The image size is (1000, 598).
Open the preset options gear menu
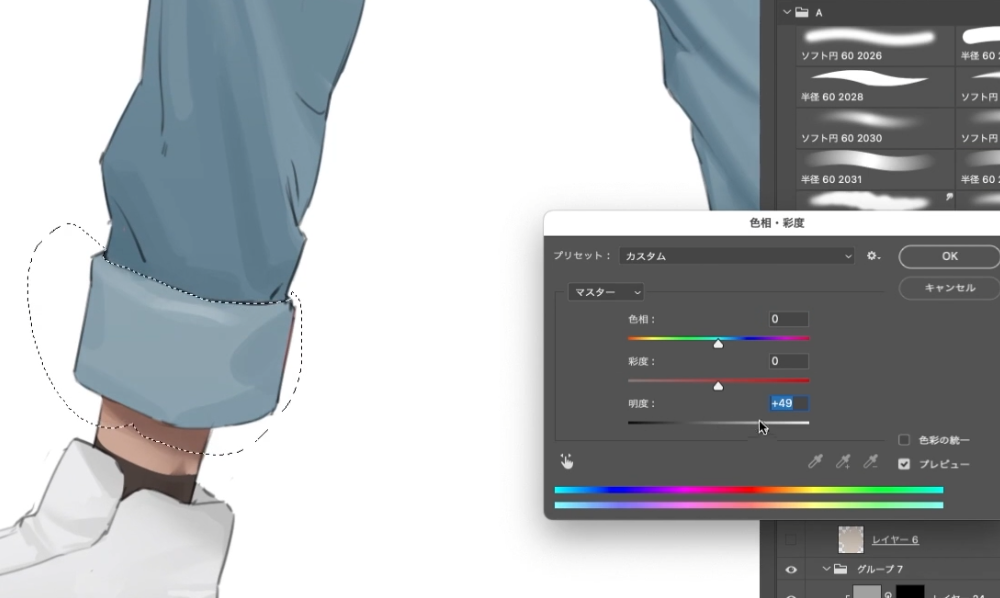[x=873, y=256]
